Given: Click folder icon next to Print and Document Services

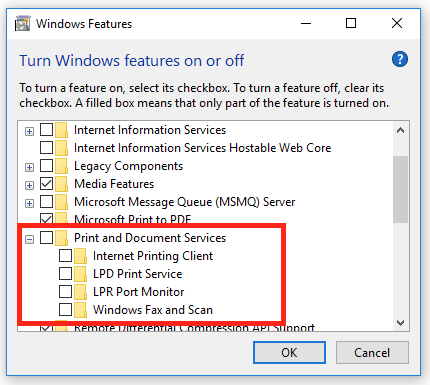Looking at the screenshot, I should point(61,238).
